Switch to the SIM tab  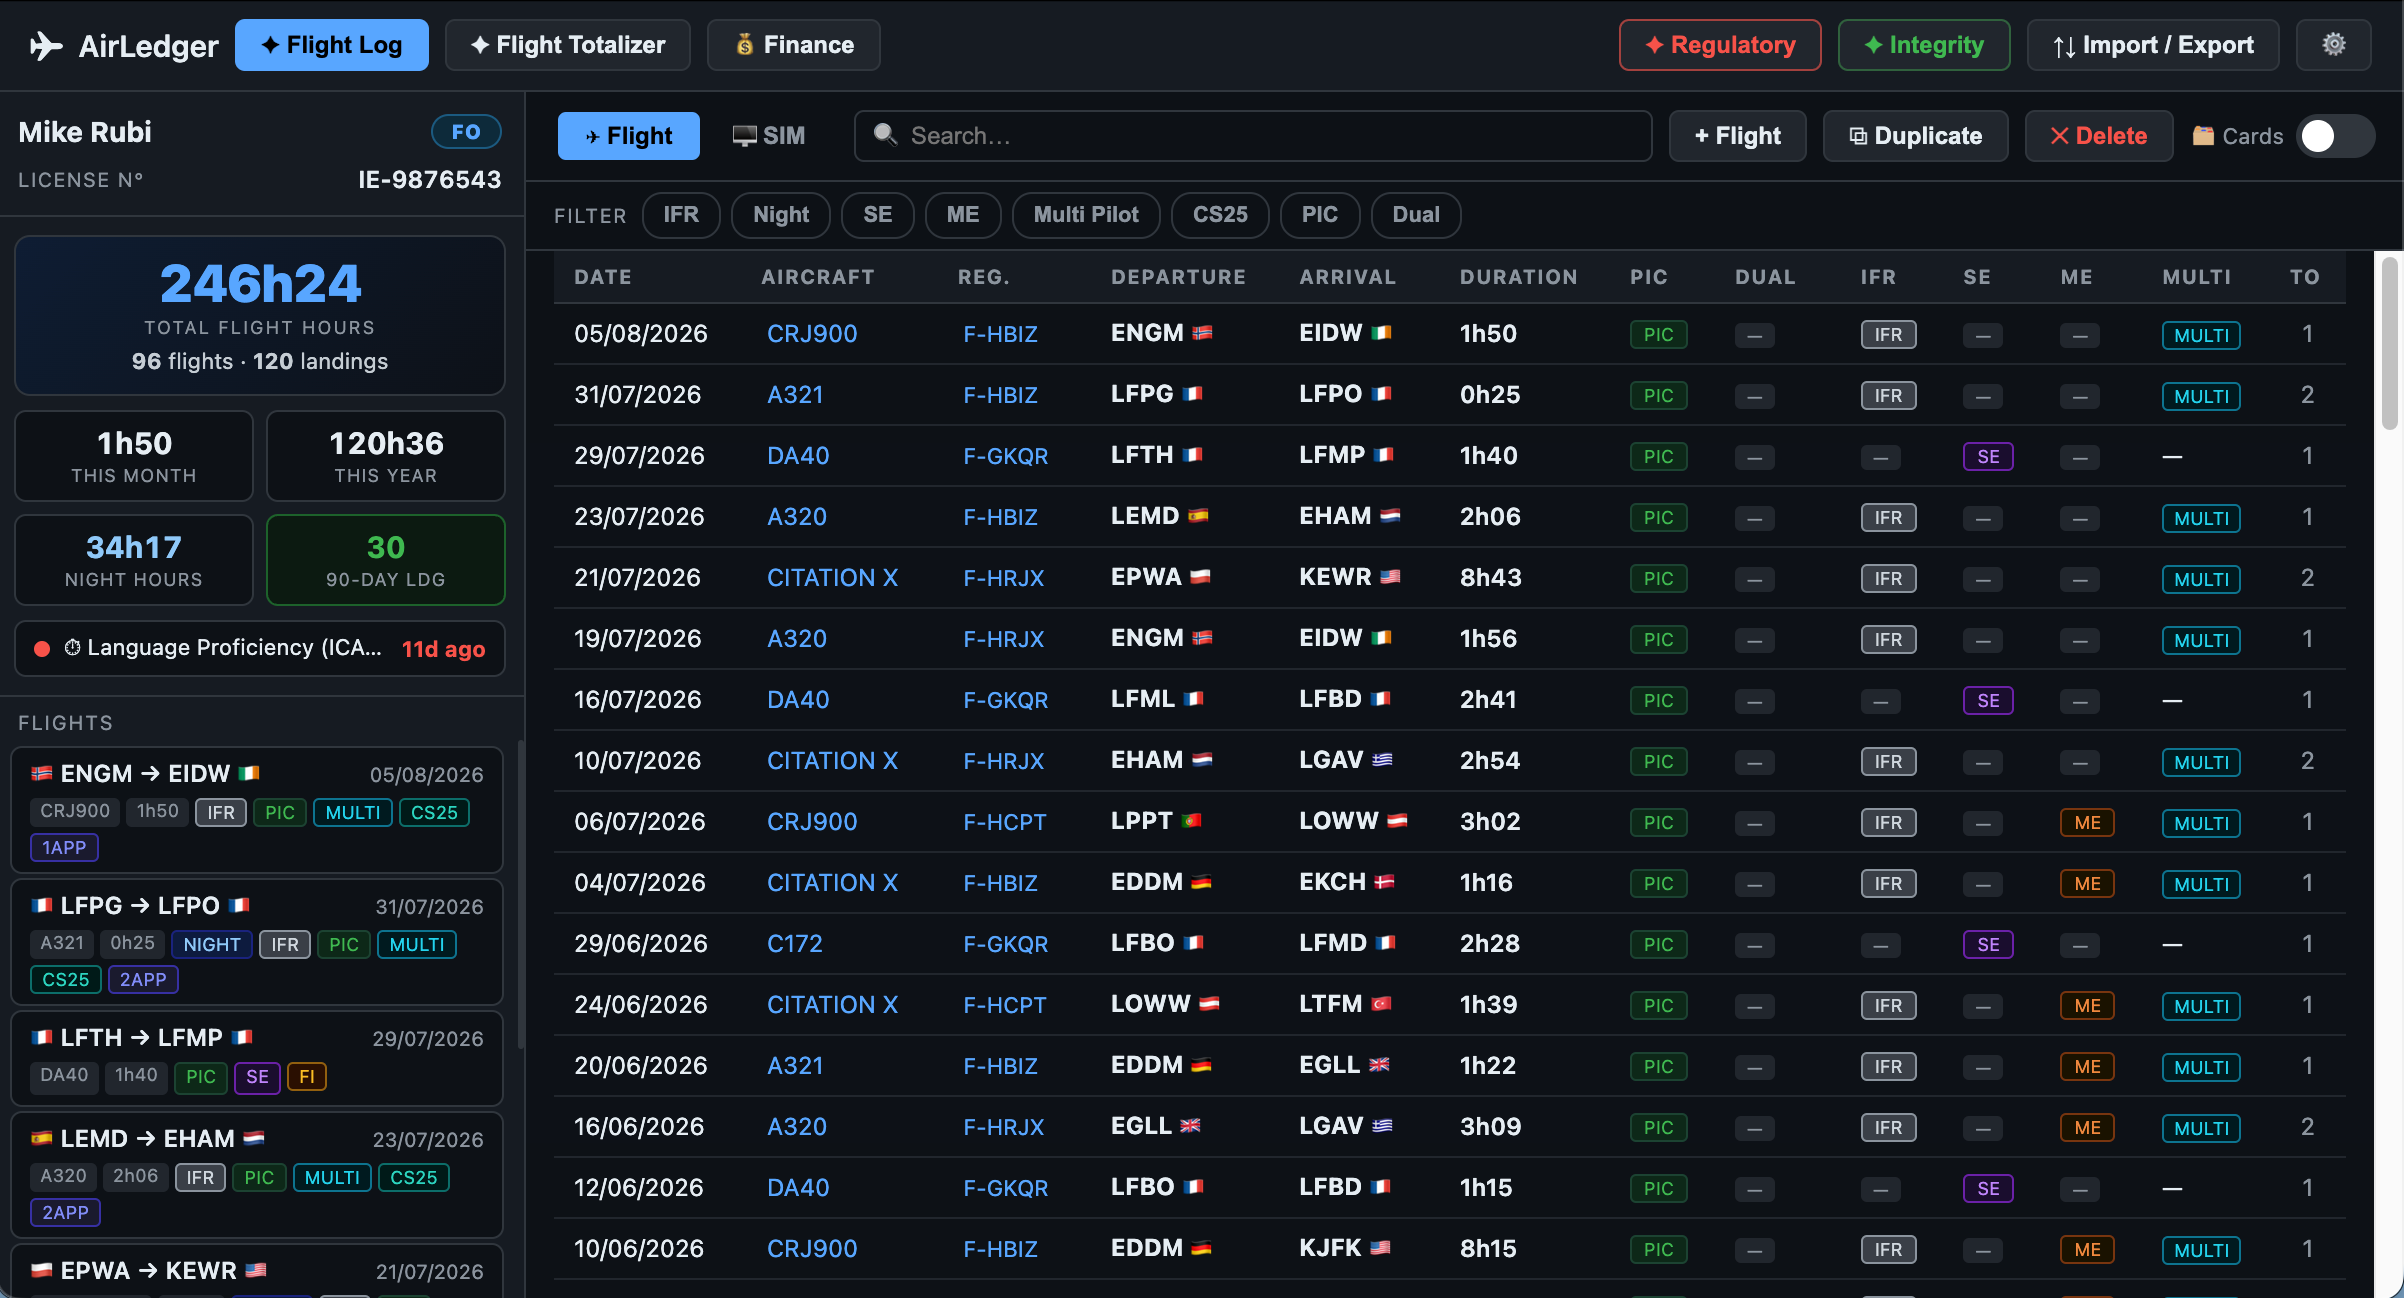[x=769, y=136]
